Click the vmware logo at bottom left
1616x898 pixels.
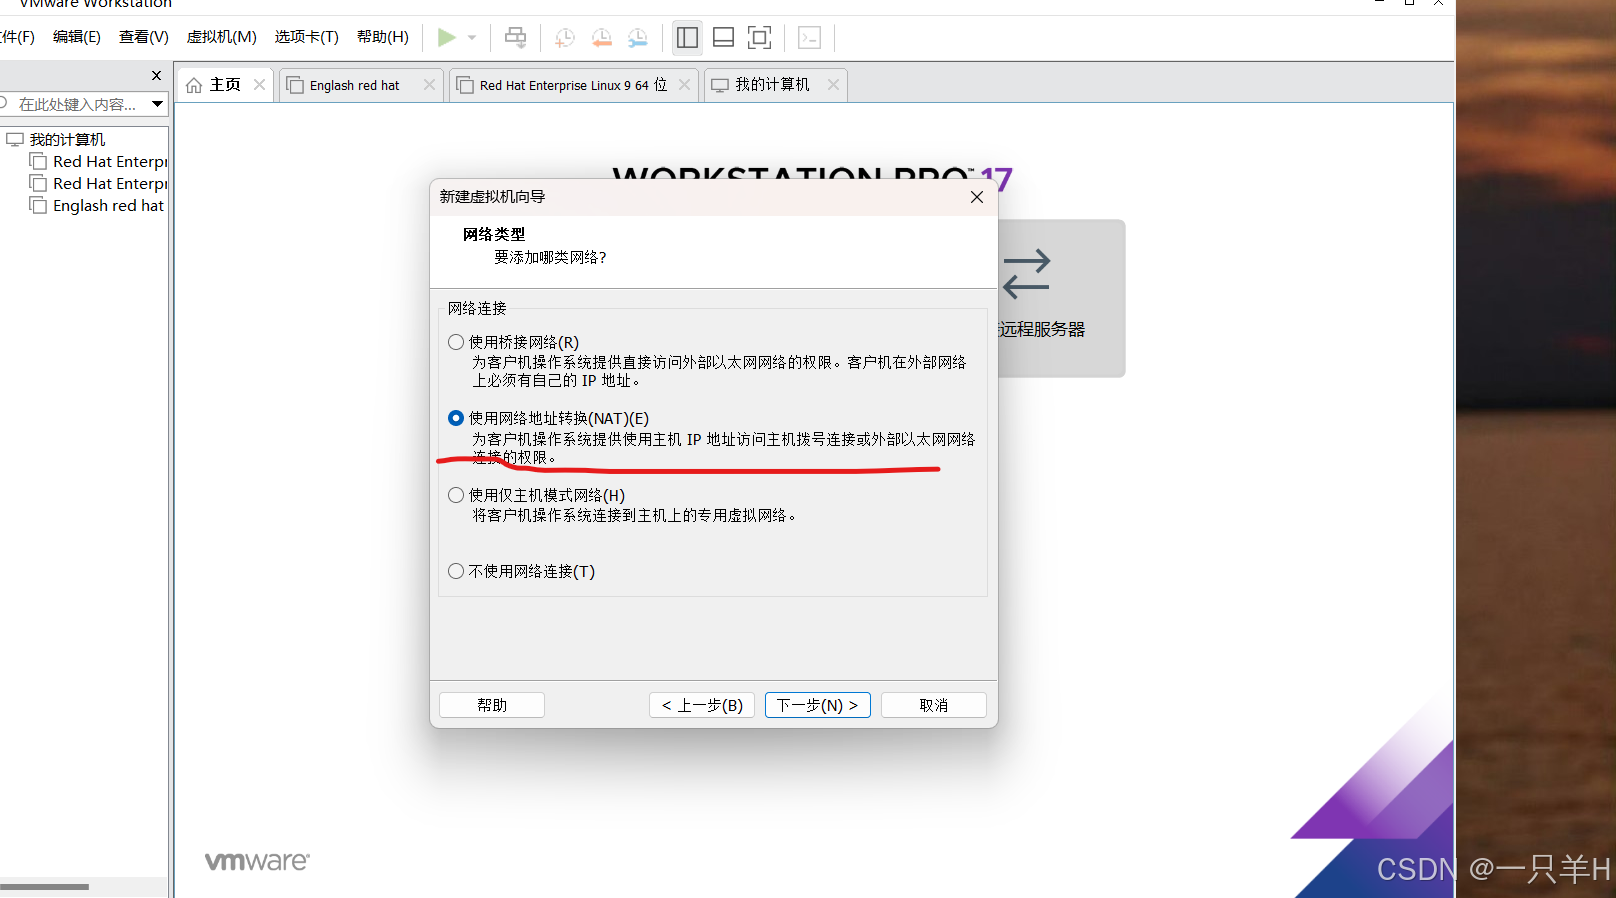coord(257,862)
